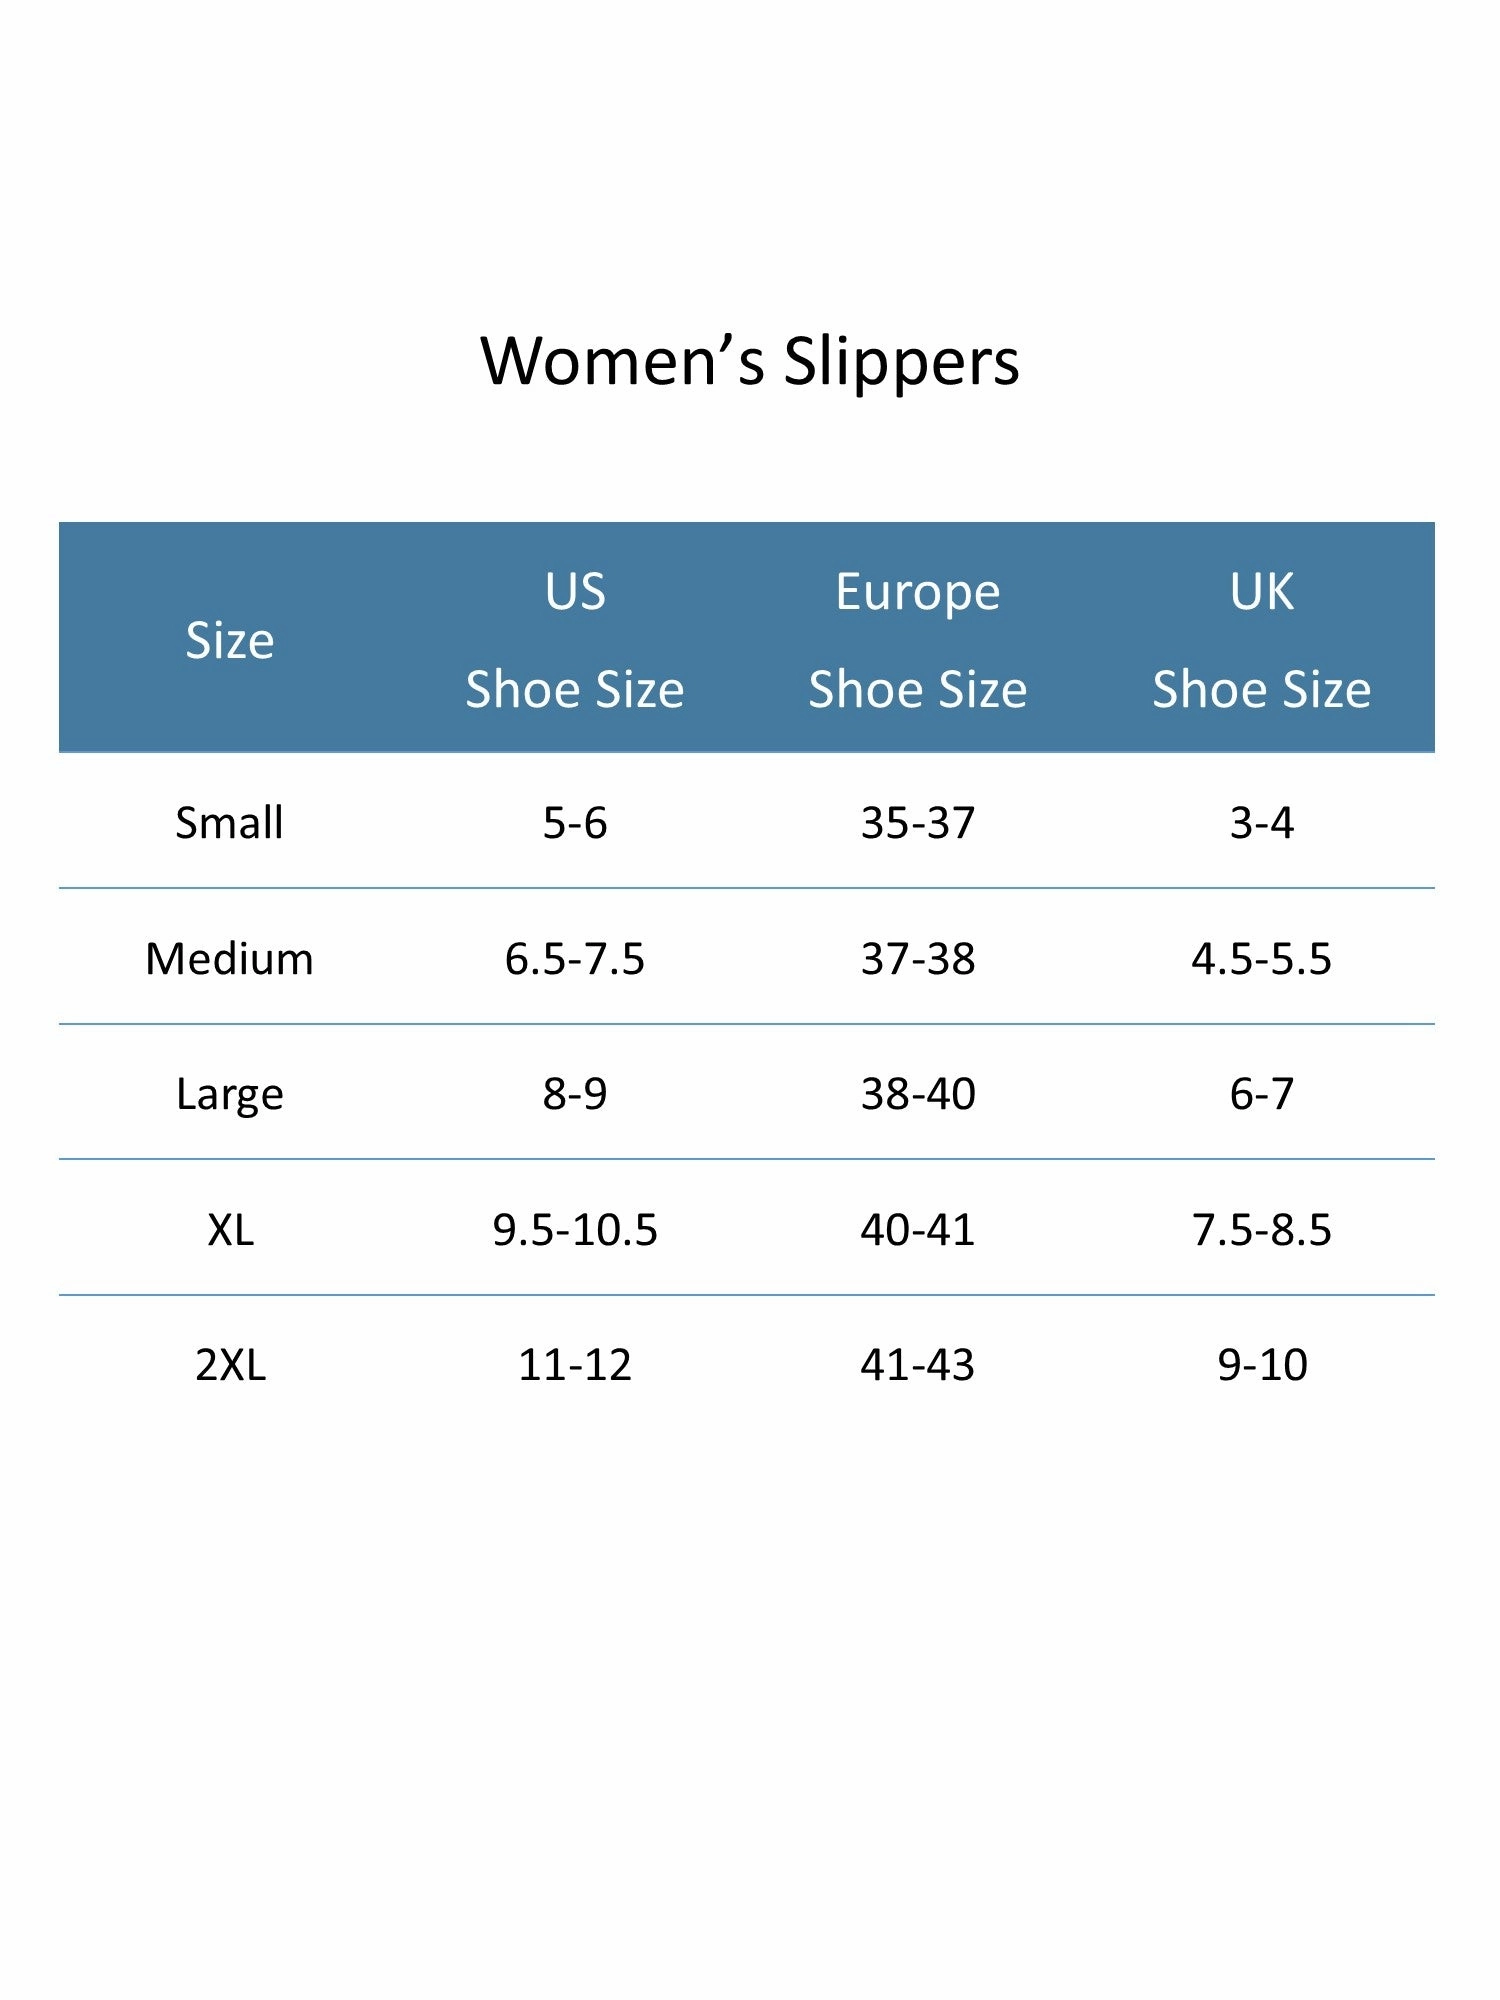
Task: Click the UK 4.5-5.5 cell
Action: click(1262, 959)
